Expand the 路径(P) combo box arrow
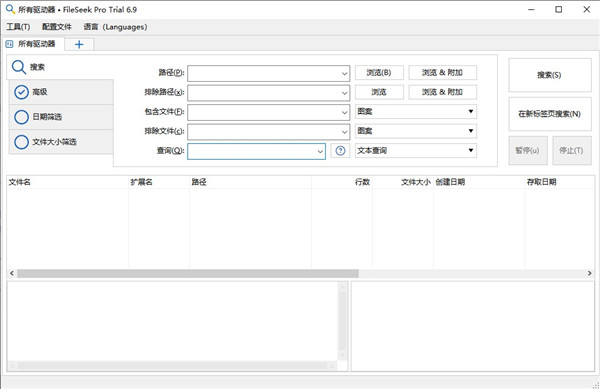 pos(344,73)
